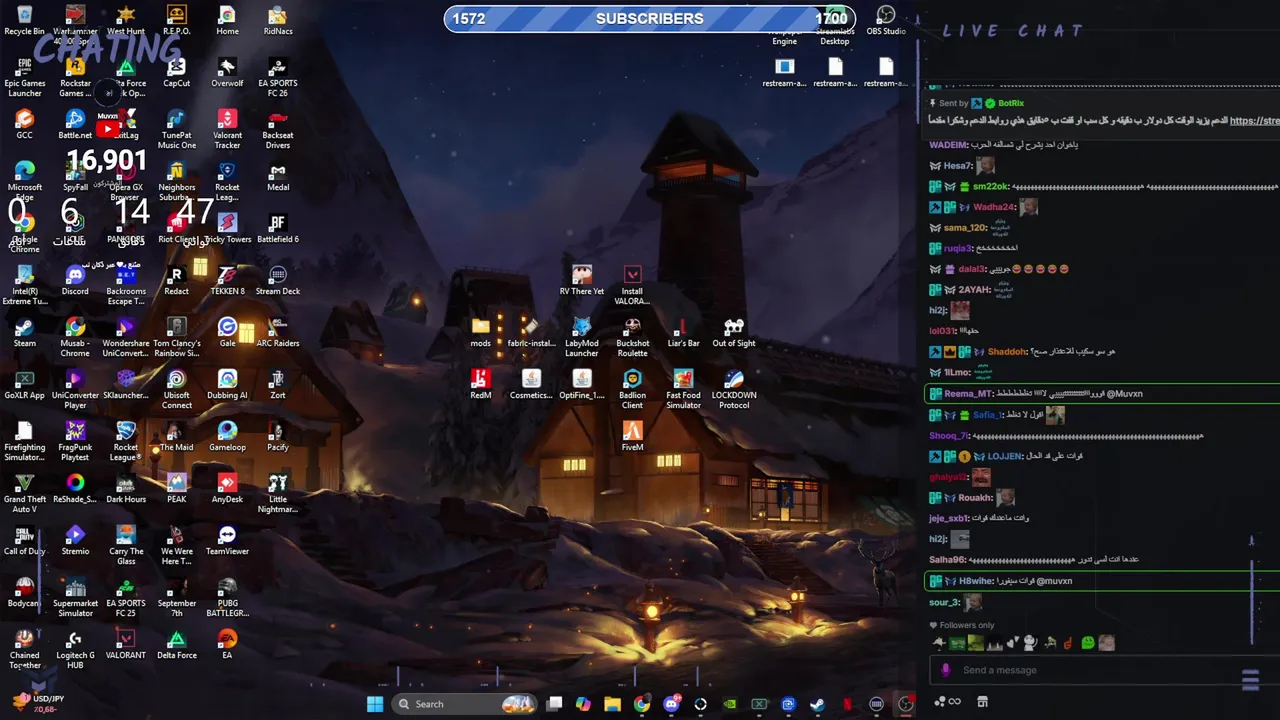
Task: Open the OBS Studio desktop shortcut
Action: pos(886,20)
